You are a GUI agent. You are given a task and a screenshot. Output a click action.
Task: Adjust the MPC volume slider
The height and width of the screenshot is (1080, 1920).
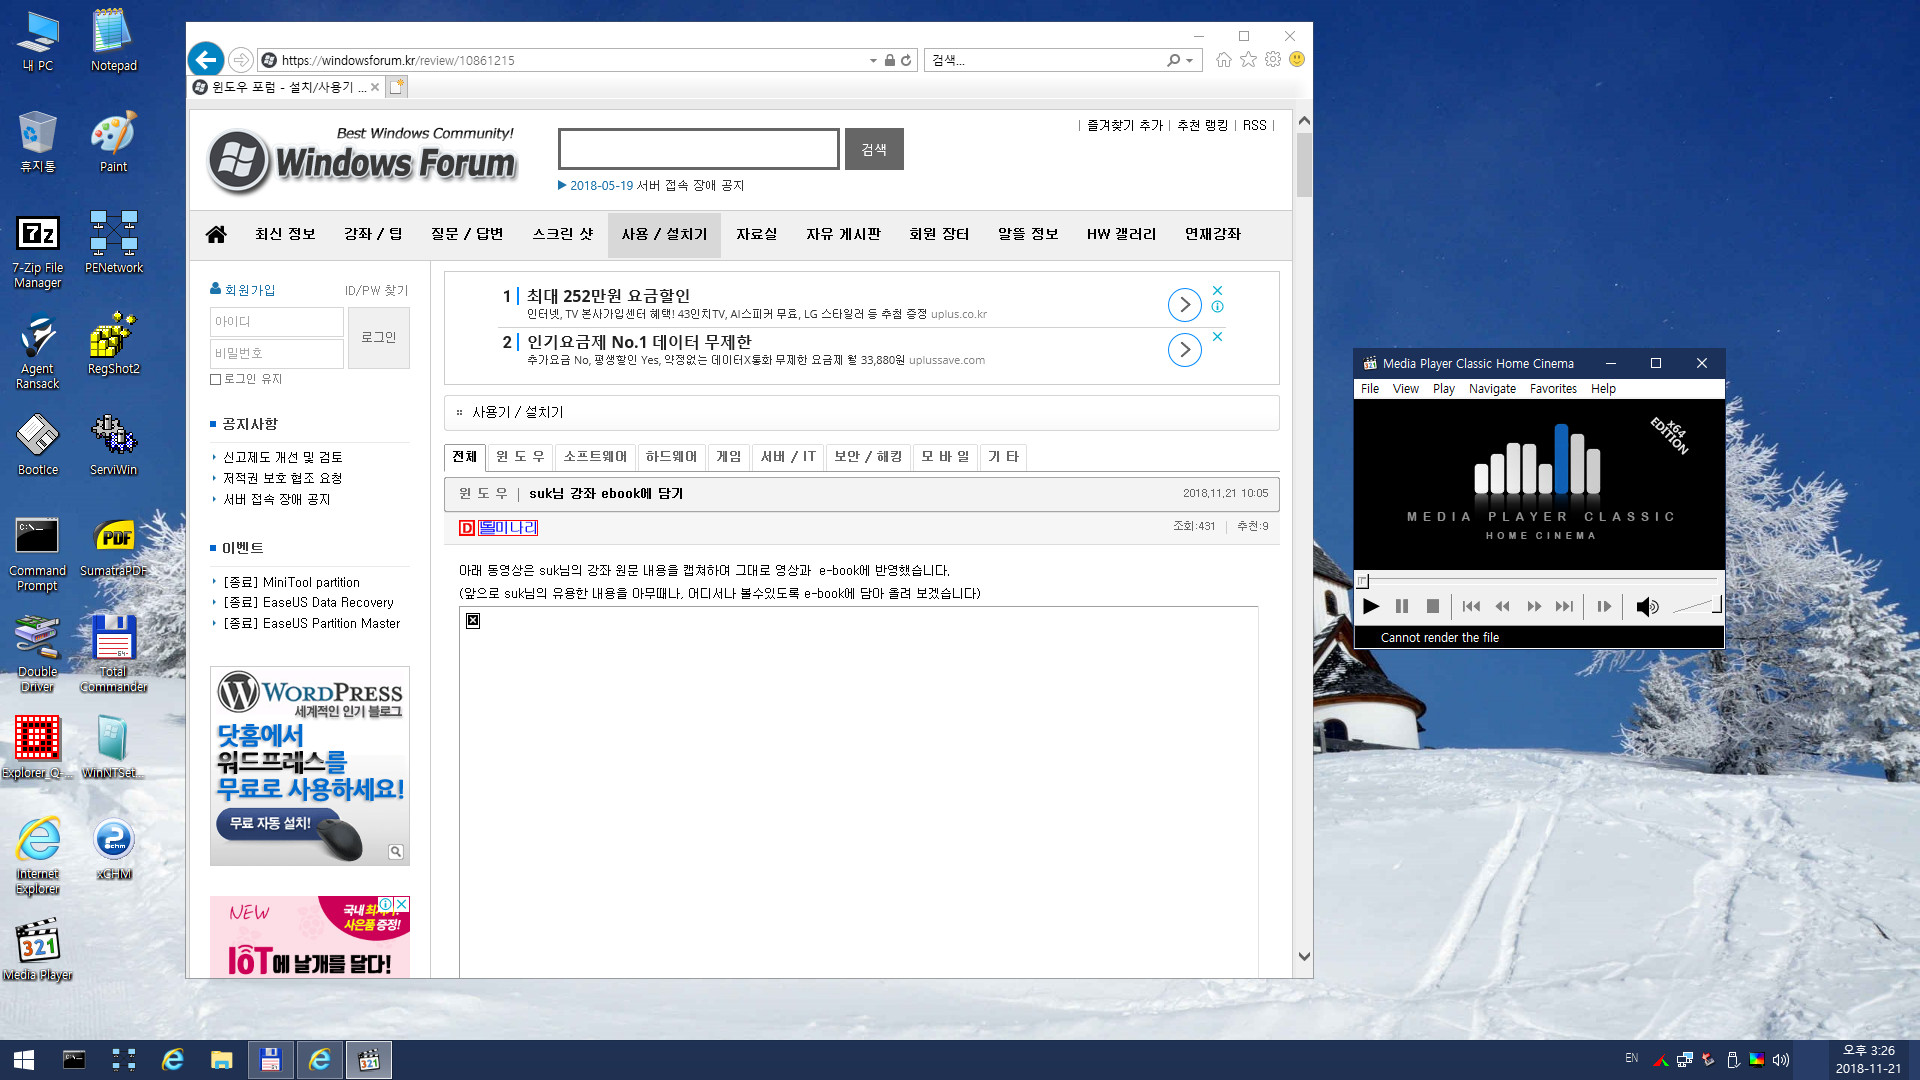click(x=1696, y=606)
